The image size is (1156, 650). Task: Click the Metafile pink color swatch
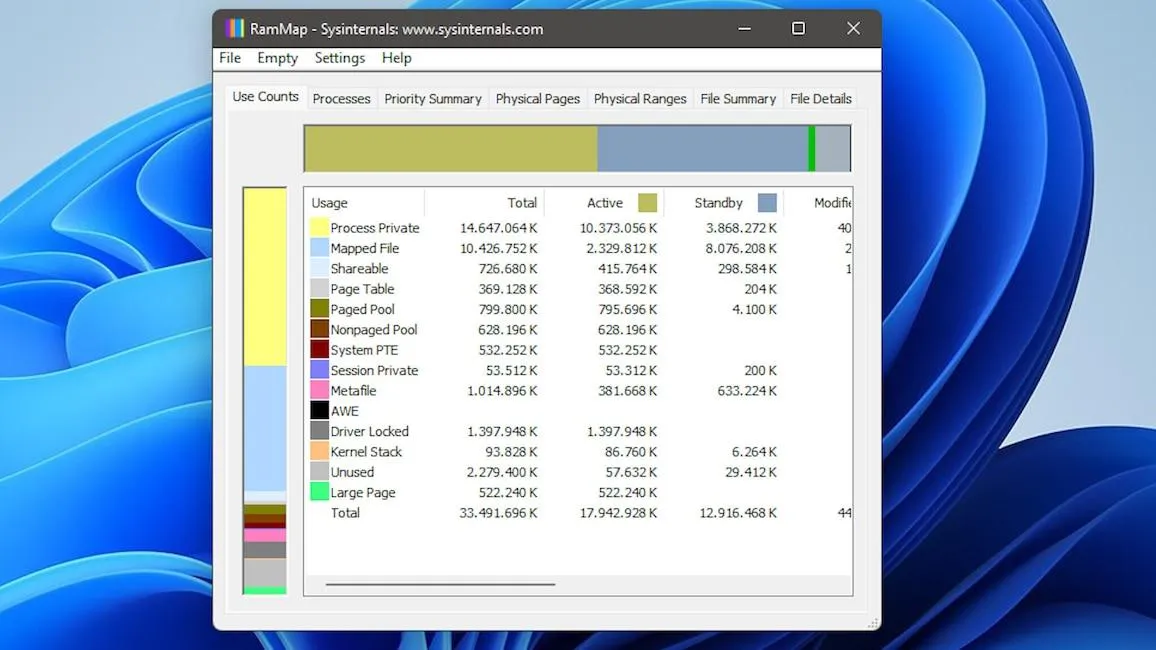click(319, 391)
